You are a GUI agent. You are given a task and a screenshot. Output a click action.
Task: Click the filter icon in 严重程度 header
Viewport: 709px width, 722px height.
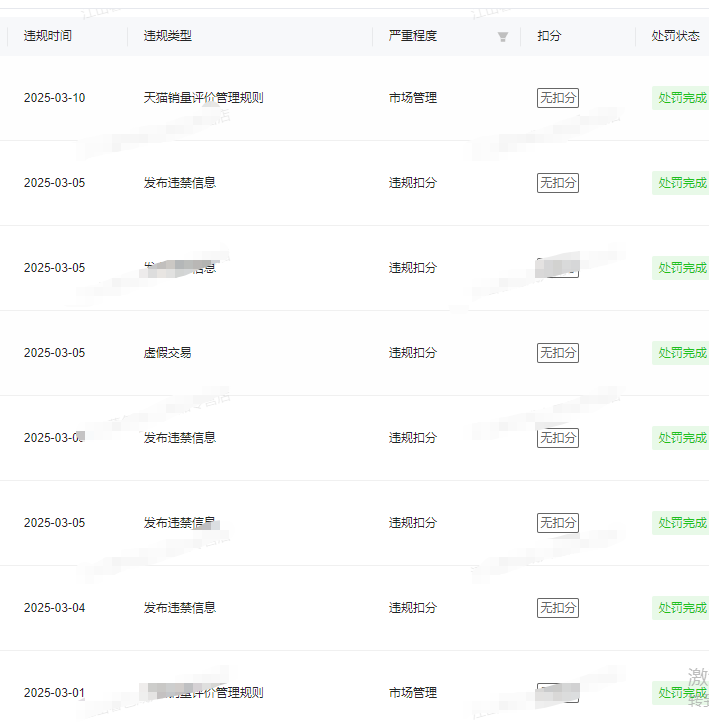503,37
